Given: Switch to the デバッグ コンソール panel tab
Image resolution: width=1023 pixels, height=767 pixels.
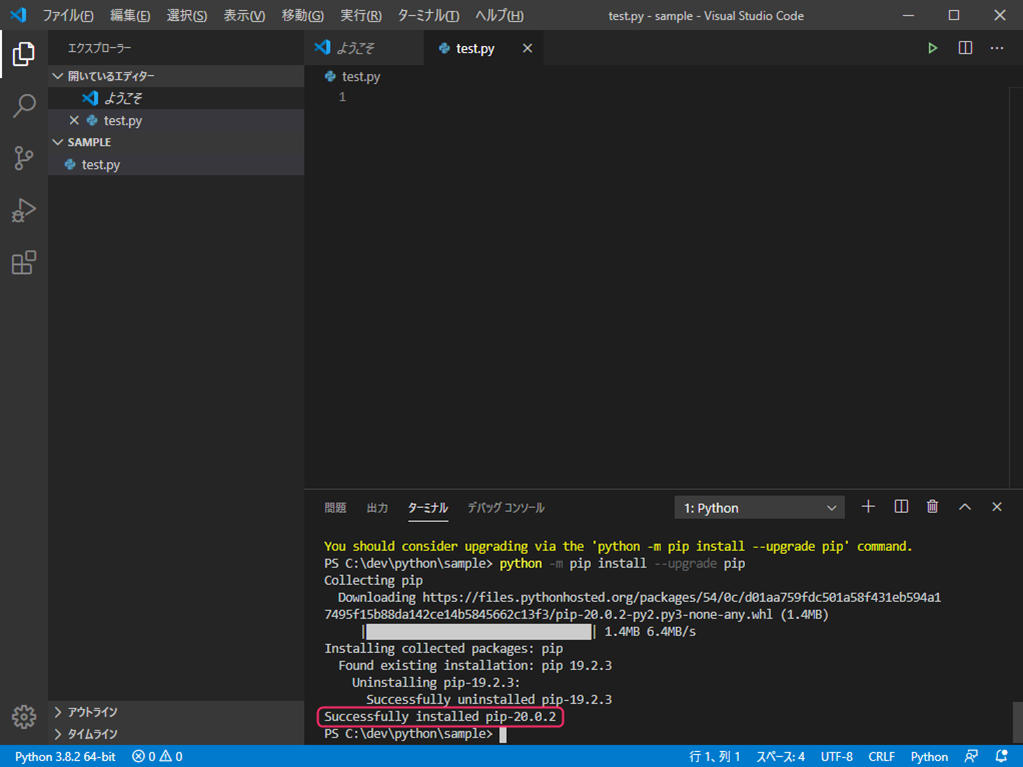Looking at the screenshot, I should tap(506, 507).
